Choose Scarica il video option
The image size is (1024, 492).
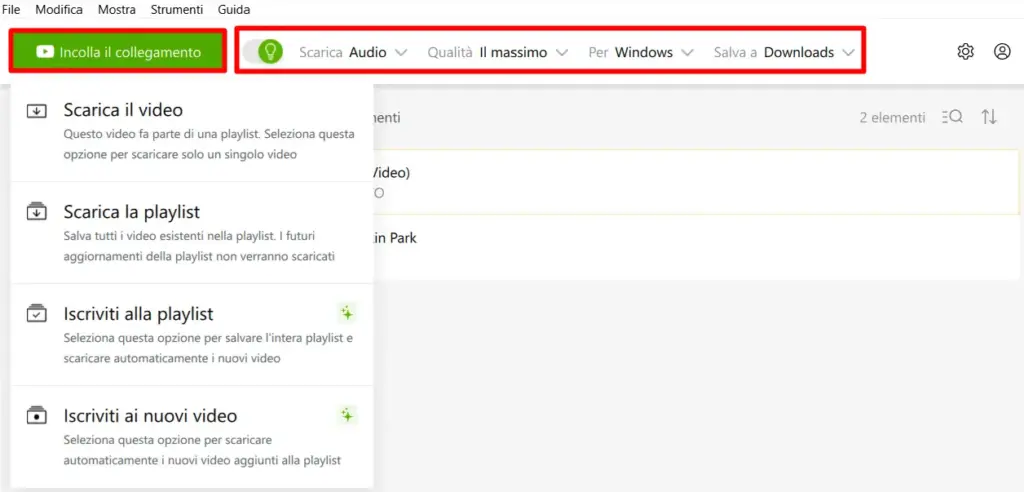click(x=193, y=131)
